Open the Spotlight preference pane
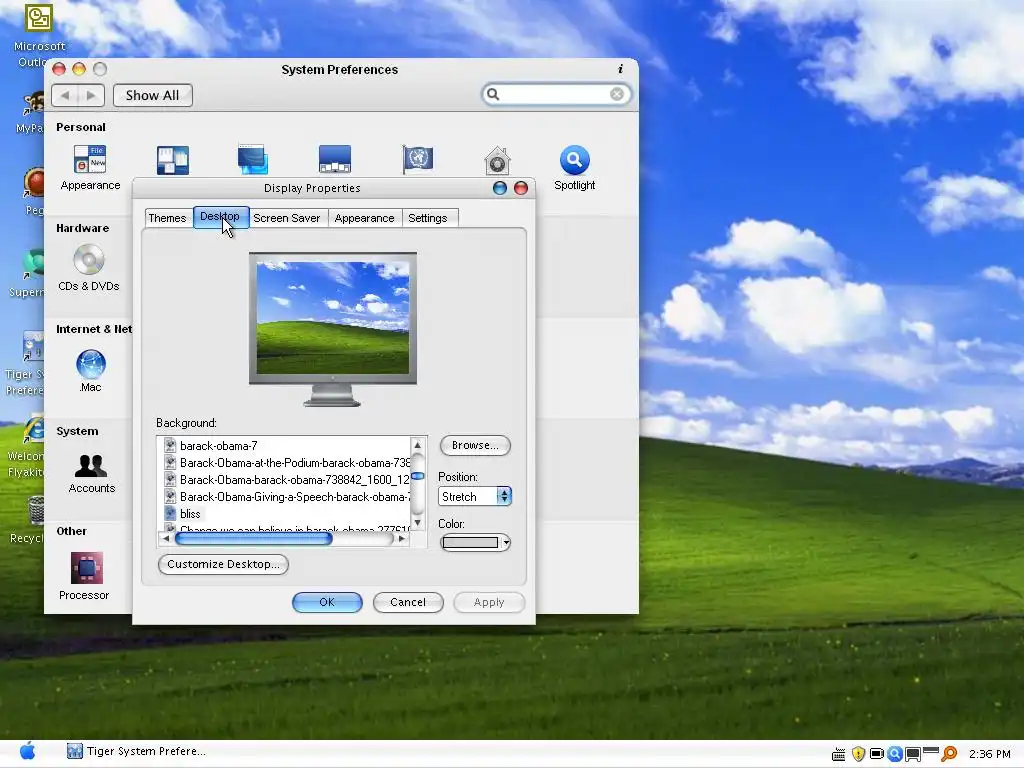This screenshot has width=1024, height=768. click(575, 167)
